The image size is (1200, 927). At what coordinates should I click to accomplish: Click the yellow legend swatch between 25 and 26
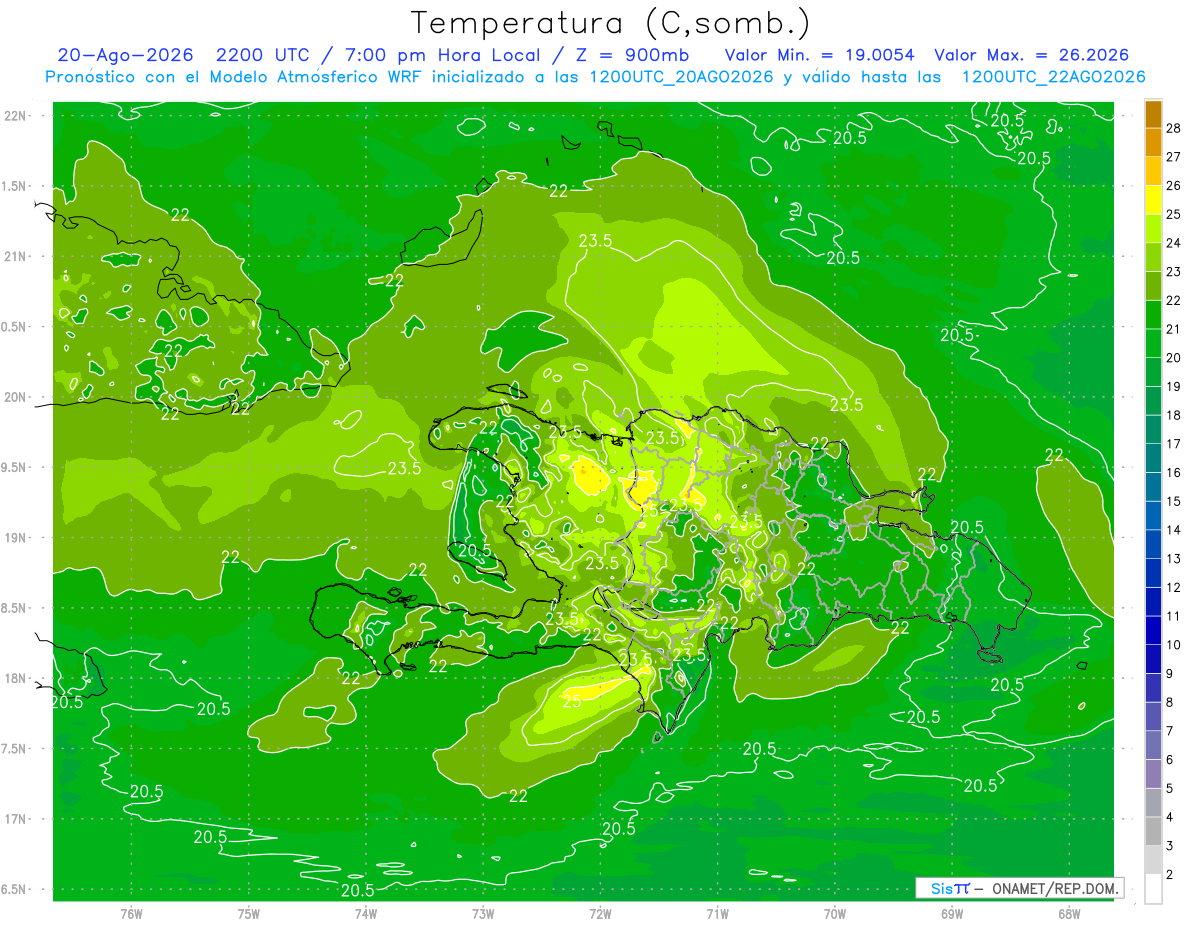coord(1153,199)
